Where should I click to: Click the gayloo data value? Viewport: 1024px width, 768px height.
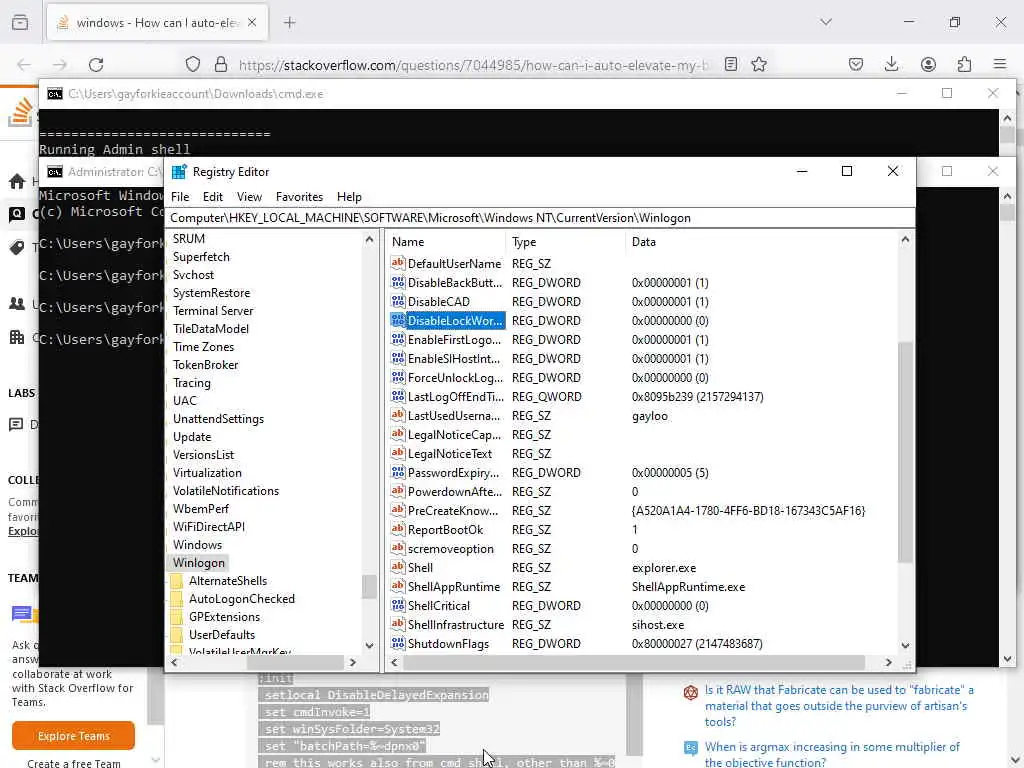[650, 415]
